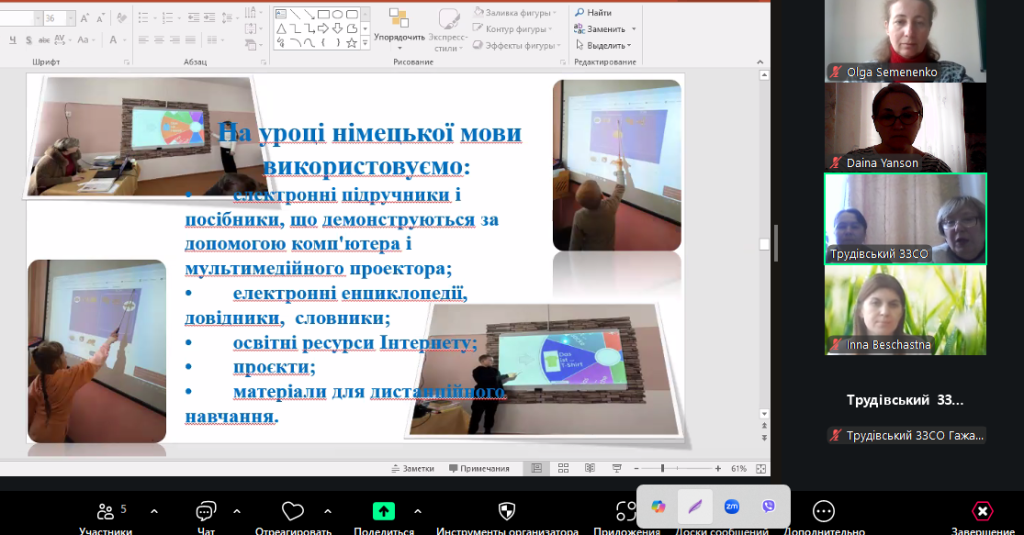Switch to Slide Sorter view
Screen dimensions: 1024x535
[563, 468]
